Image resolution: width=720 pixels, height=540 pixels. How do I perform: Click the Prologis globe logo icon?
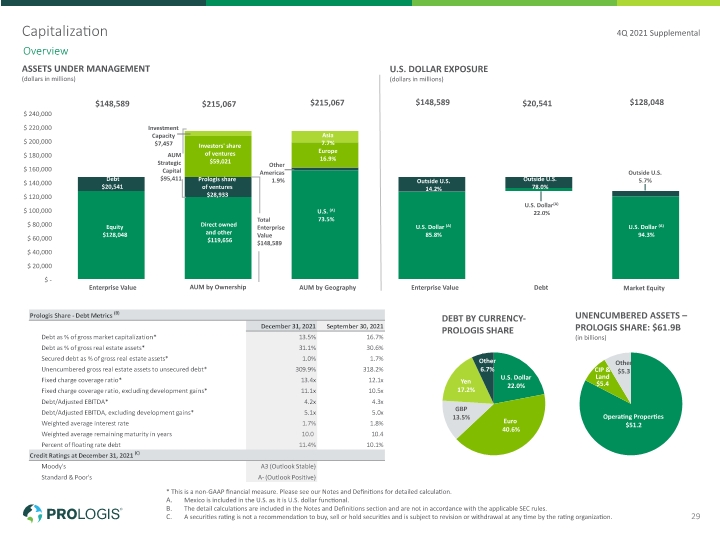[32, 513]
